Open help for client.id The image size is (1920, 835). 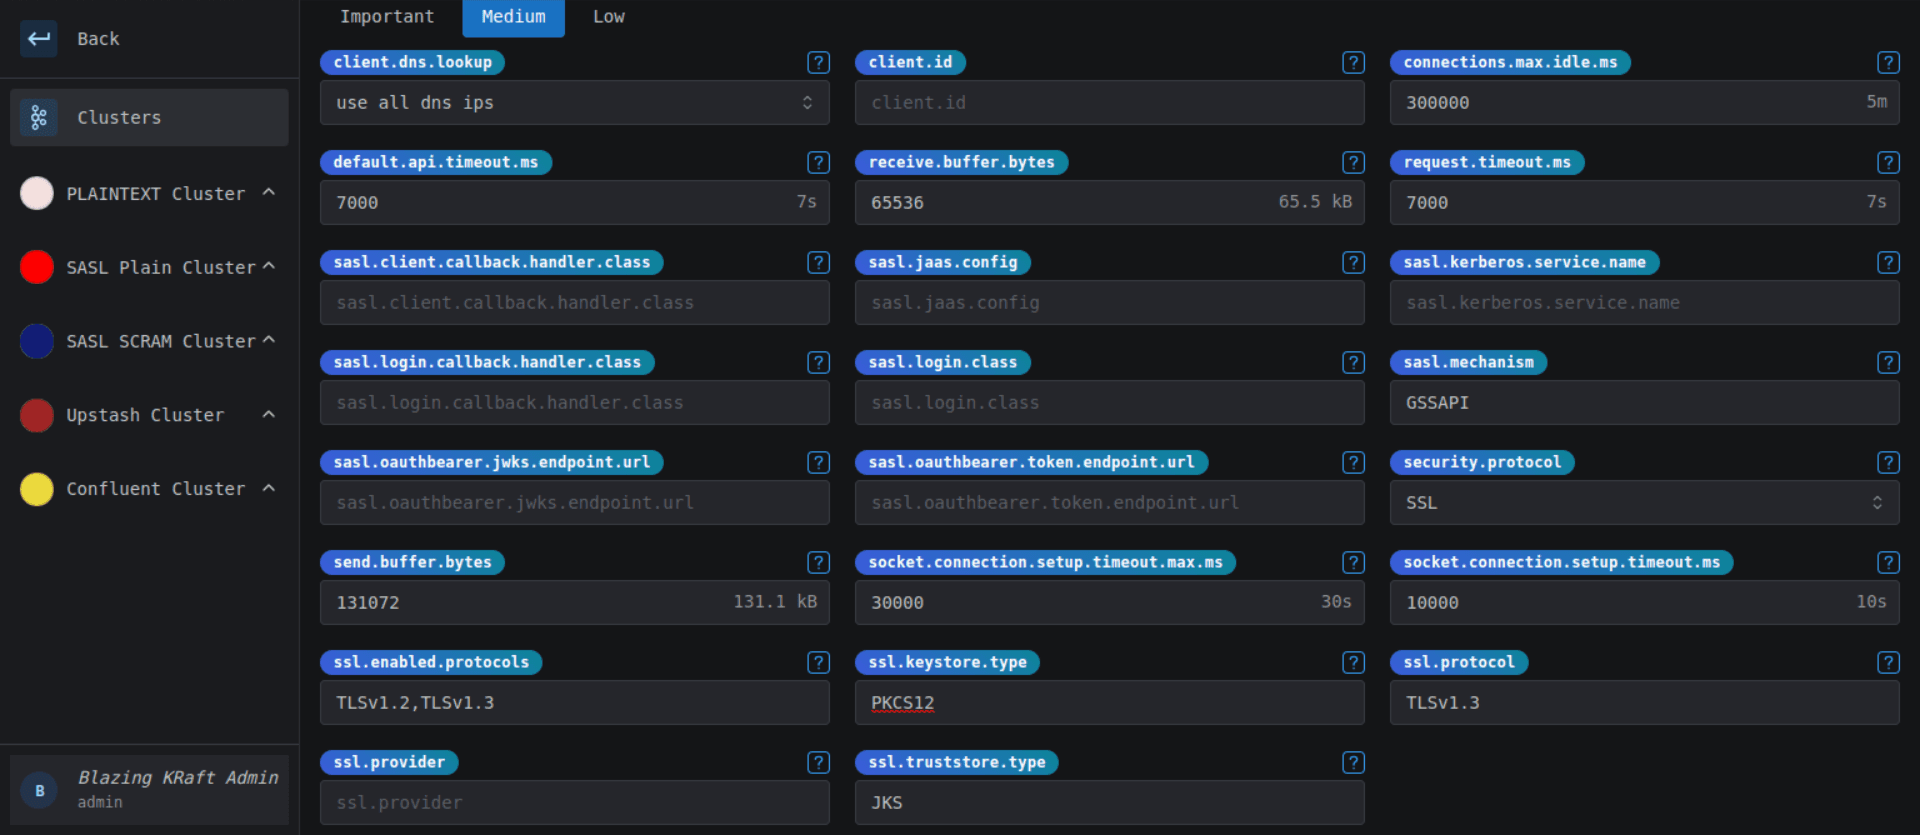[1353, 62]
